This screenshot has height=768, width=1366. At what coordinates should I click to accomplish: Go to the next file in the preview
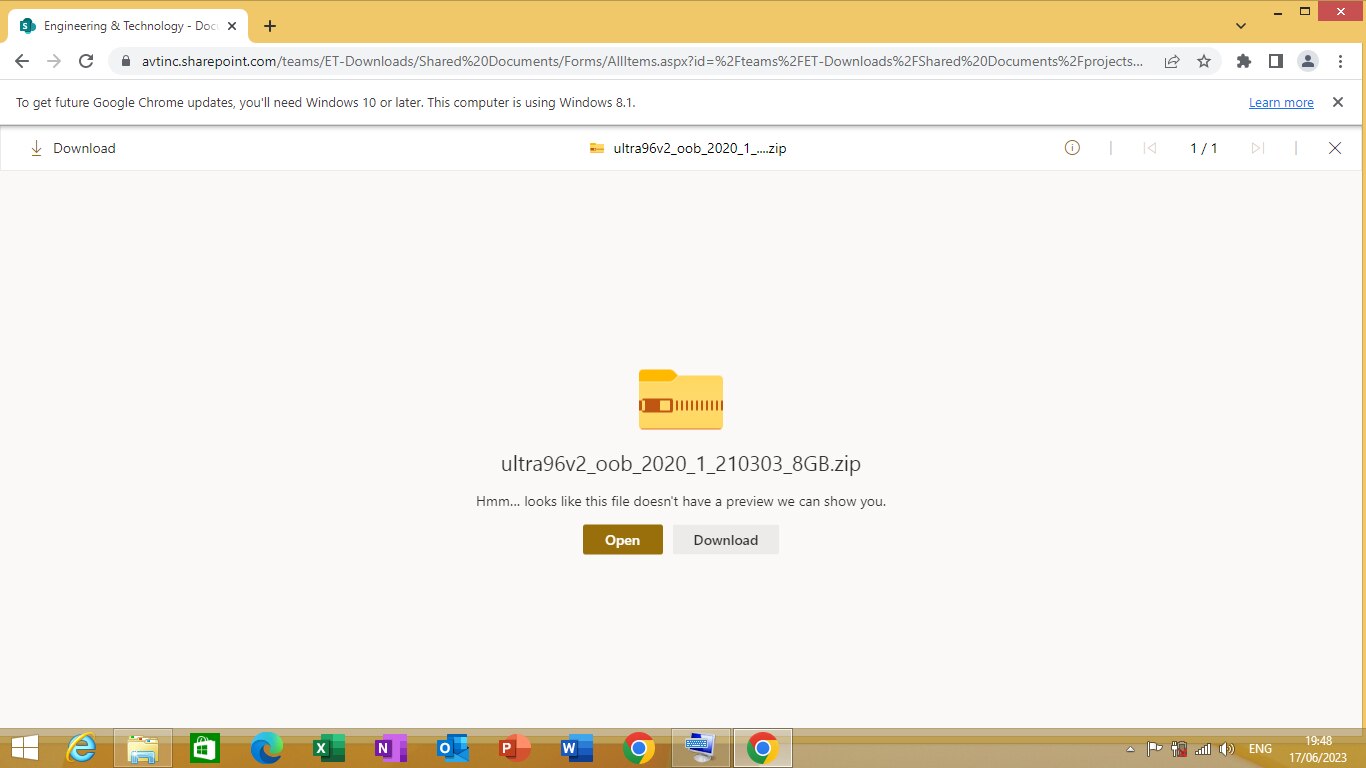[x=1257, y=148]
